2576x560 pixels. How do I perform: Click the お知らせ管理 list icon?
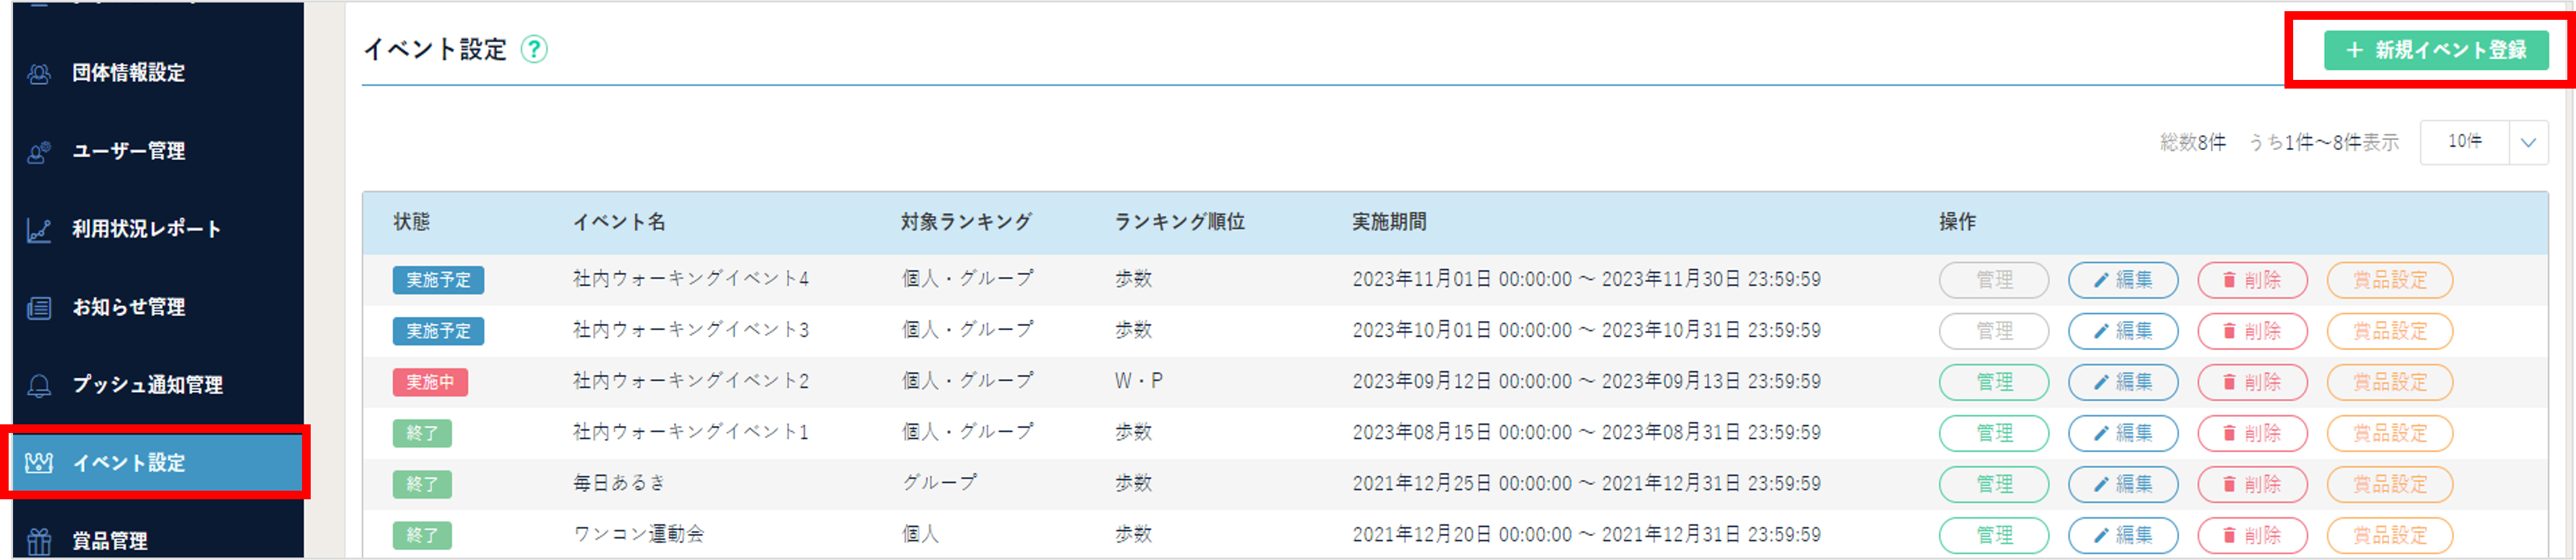(x=39, y=308)
